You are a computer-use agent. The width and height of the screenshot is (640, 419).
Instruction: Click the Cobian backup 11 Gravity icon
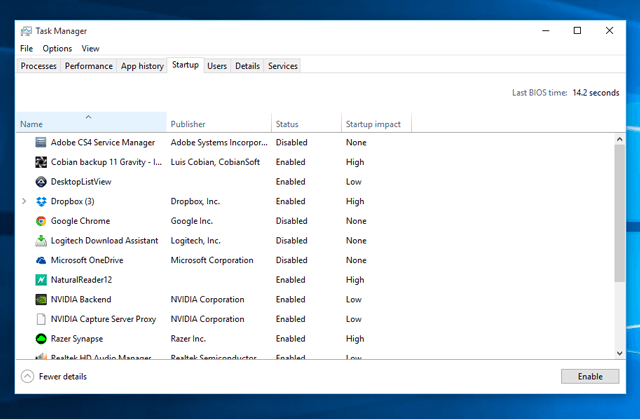pyautogui.click(x=41, y=162)
